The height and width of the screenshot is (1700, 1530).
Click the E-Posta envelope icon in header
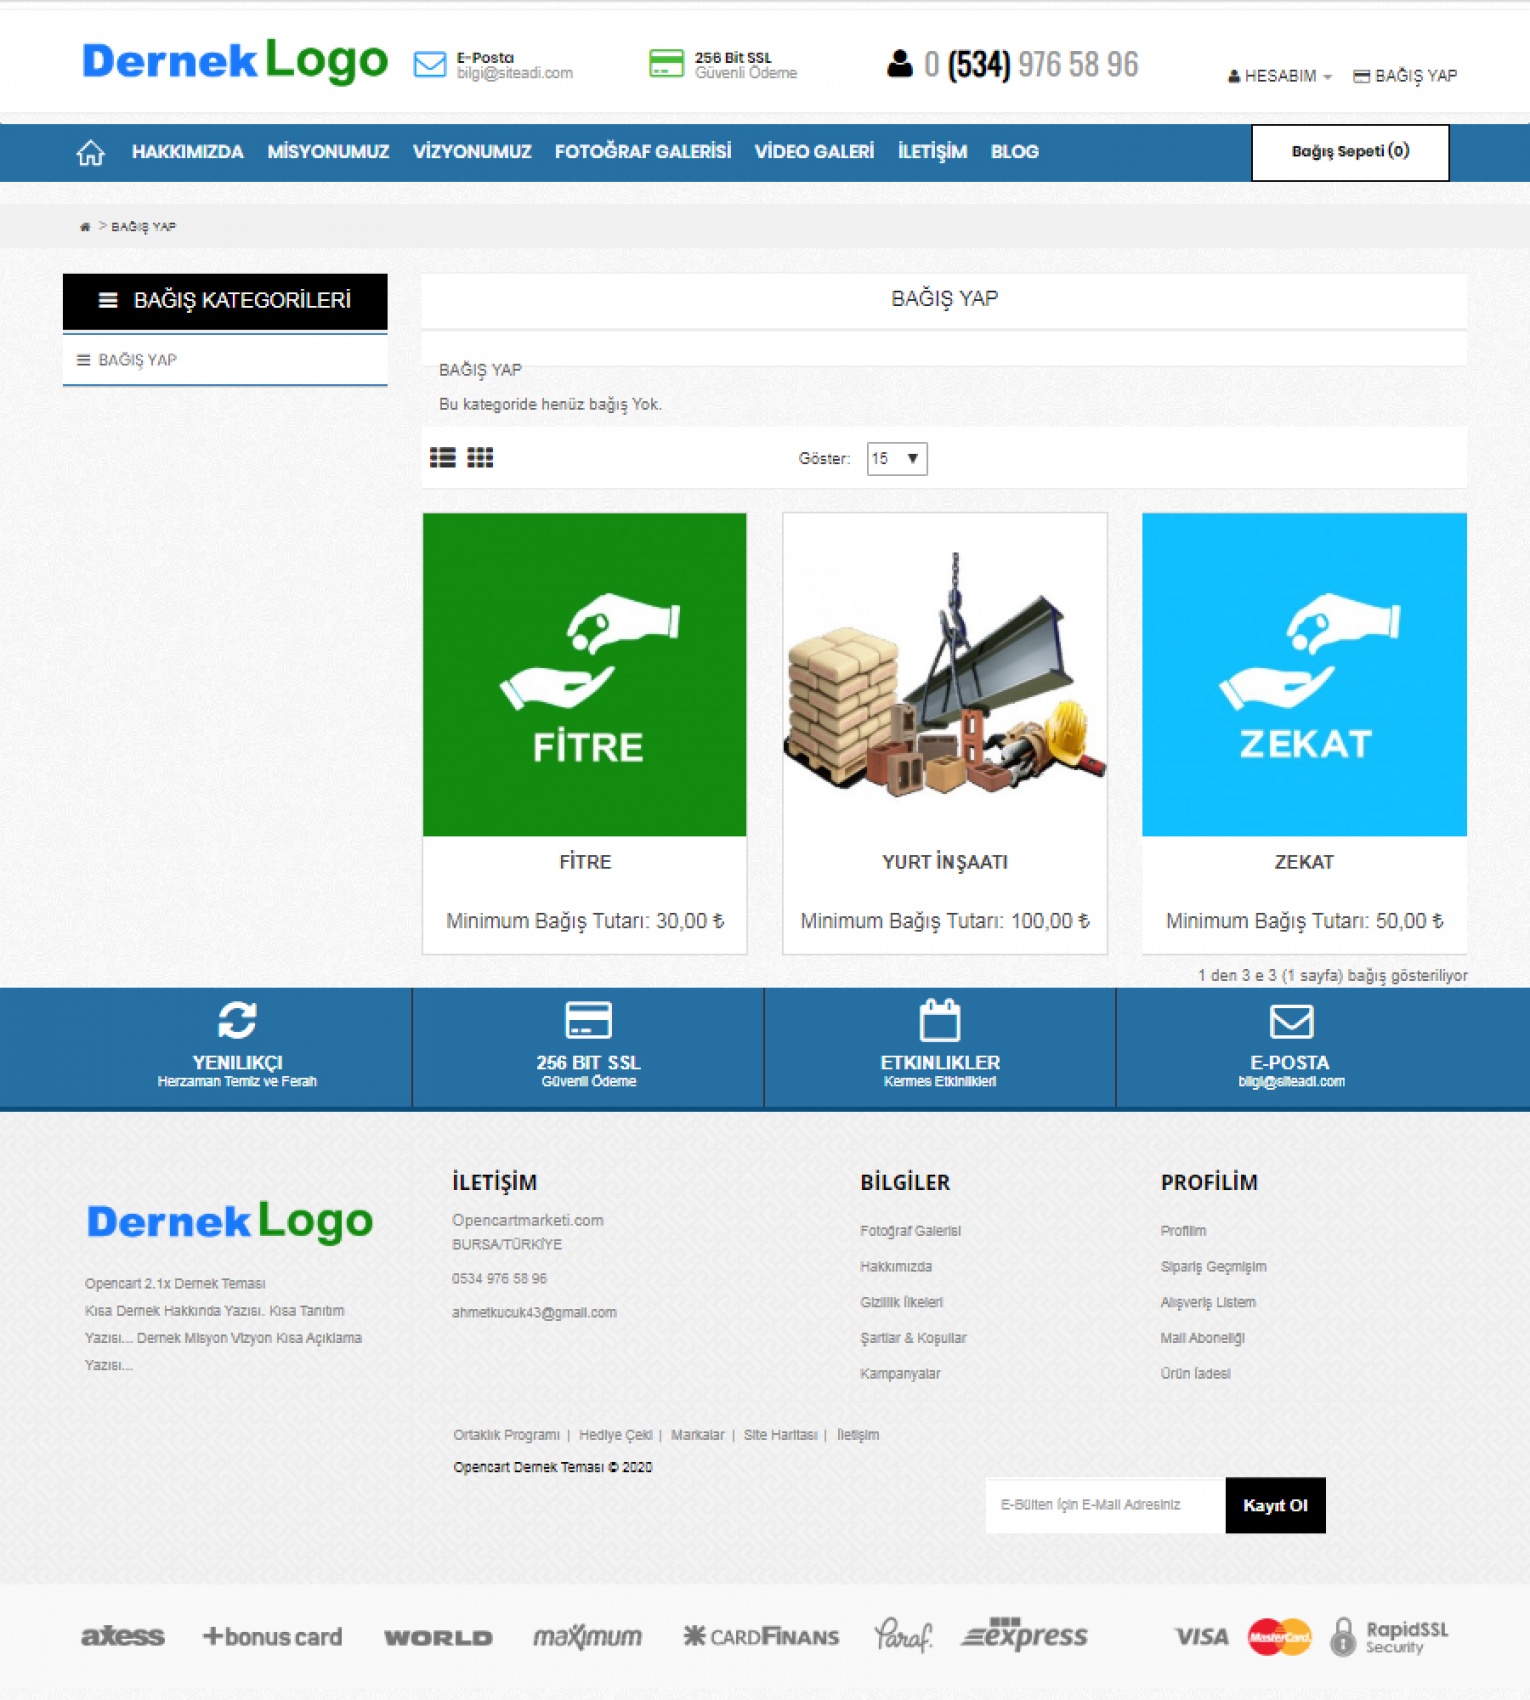pyautogui.click(x=430, y=65)
